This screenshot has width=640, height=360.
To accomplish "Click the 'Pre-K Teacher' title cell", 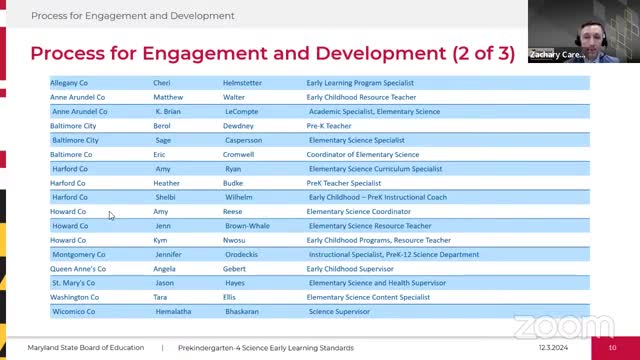I will tap(329, 126).
